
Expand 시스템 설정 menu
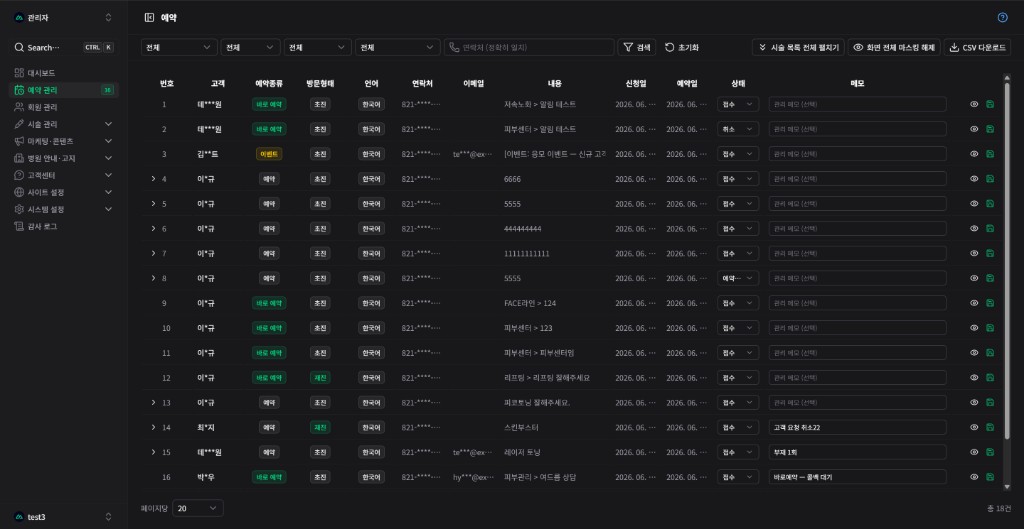pos(63,209)
